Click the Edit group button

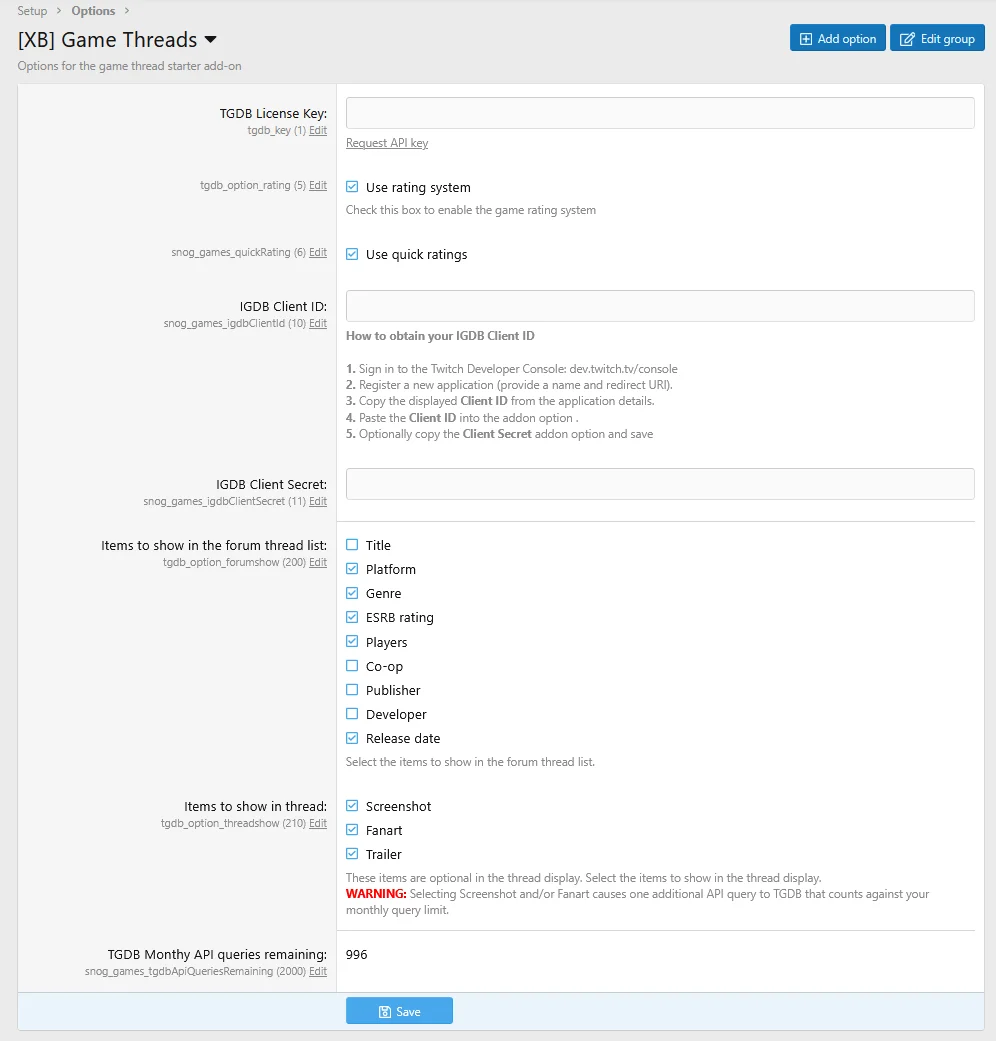pos(937,39)
